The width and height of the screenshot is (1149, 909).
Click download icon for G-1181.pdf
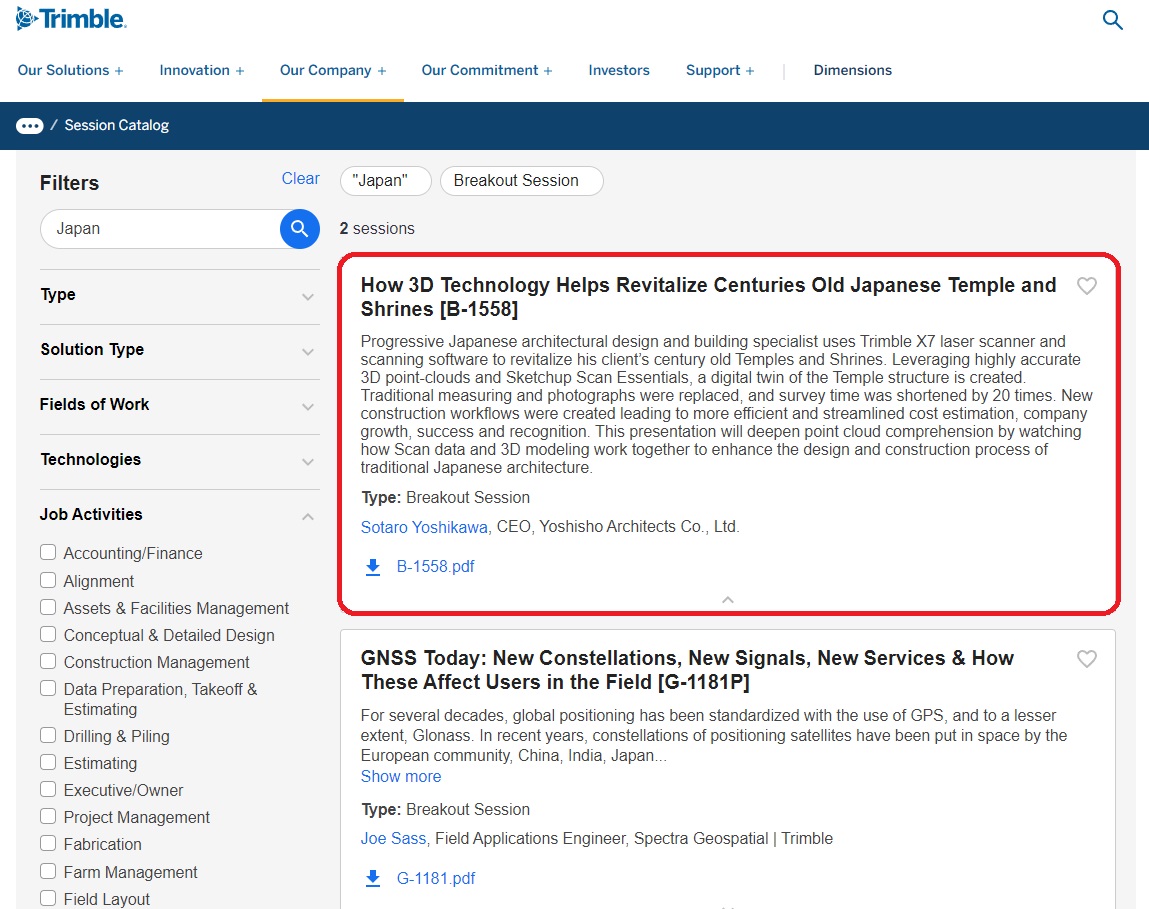[x=373, y=878]
